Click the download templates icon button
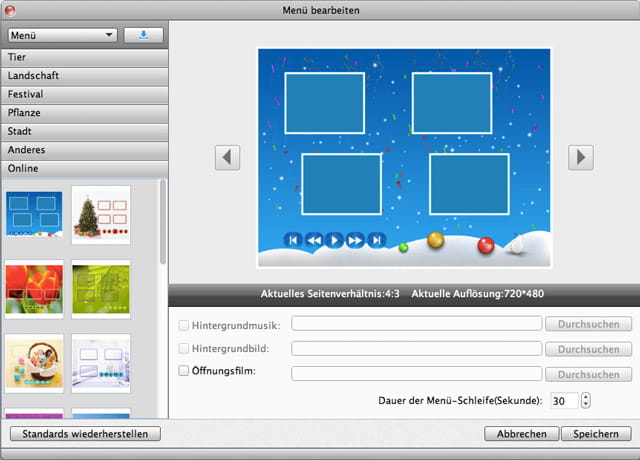Viewport: 640px width, 460px height. (144, 35)
